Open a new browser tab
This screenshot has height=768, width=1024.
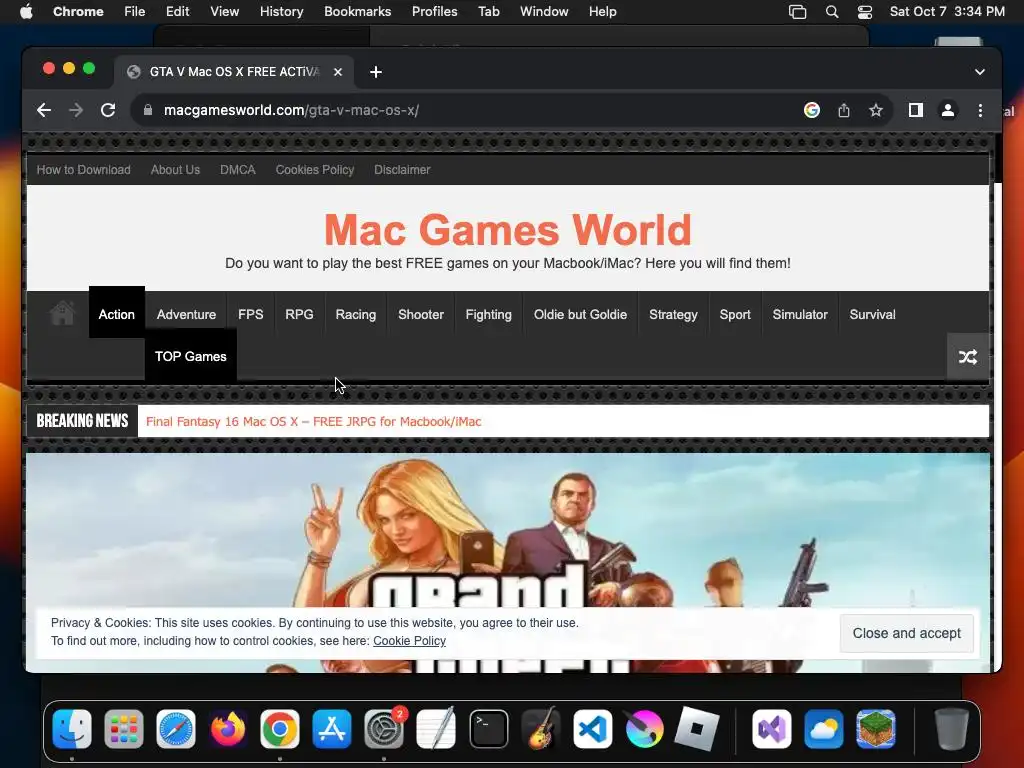click(x=376, y=72)
